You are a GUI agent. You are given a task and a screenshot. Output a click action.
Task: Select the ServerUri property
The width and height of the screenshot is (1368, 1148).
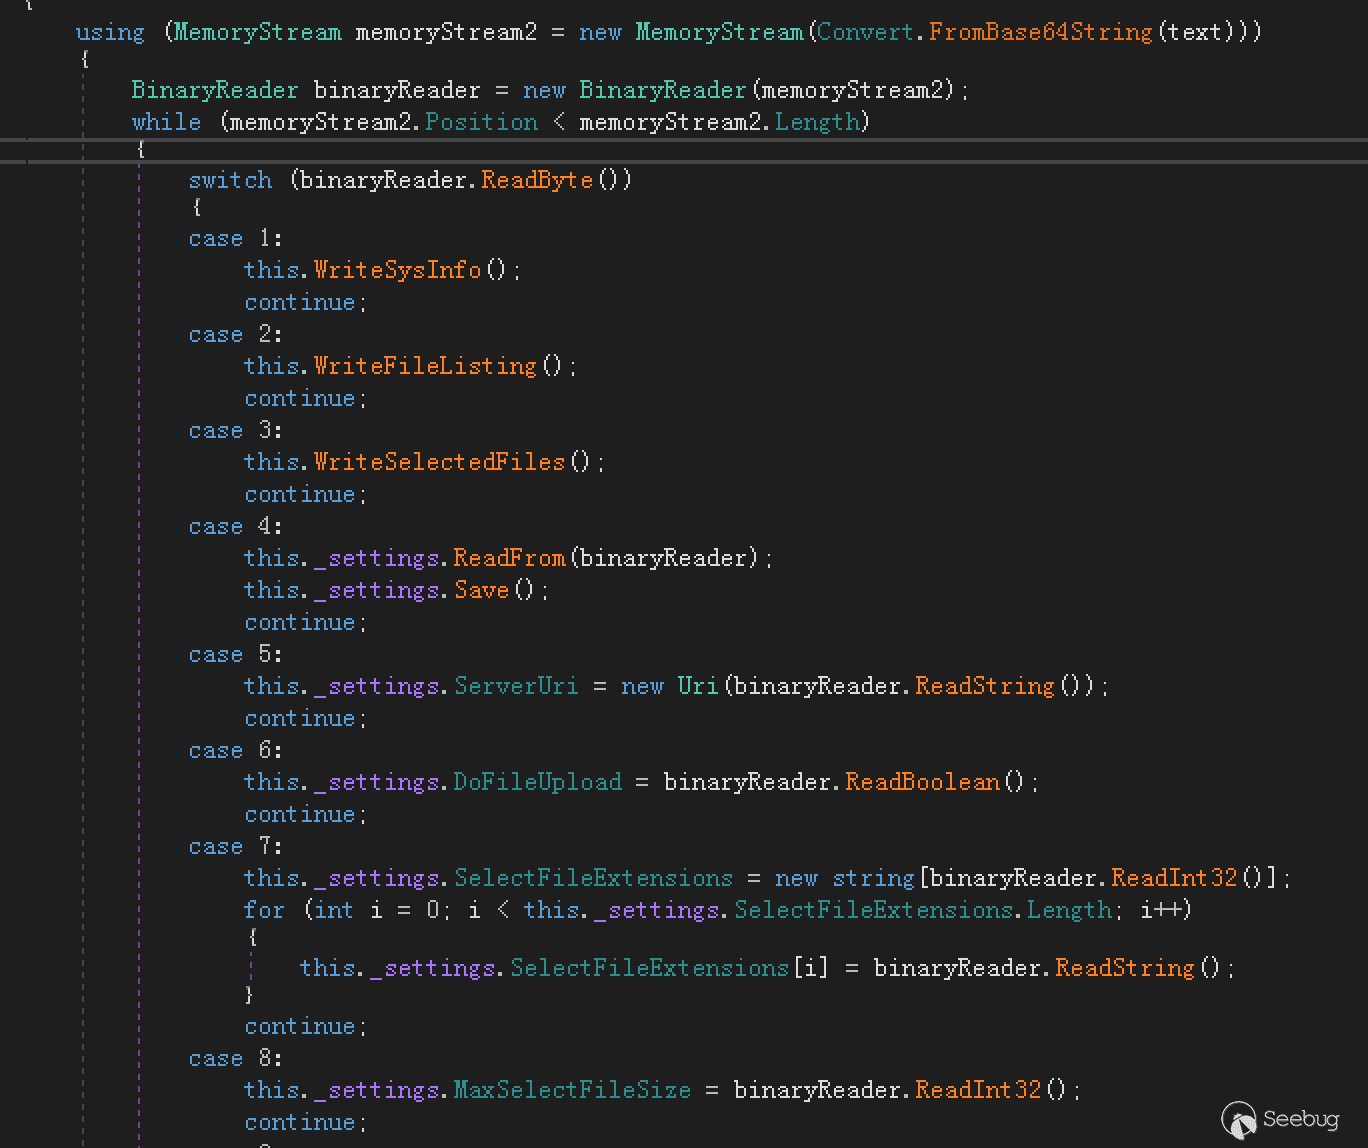pos(515,686)
